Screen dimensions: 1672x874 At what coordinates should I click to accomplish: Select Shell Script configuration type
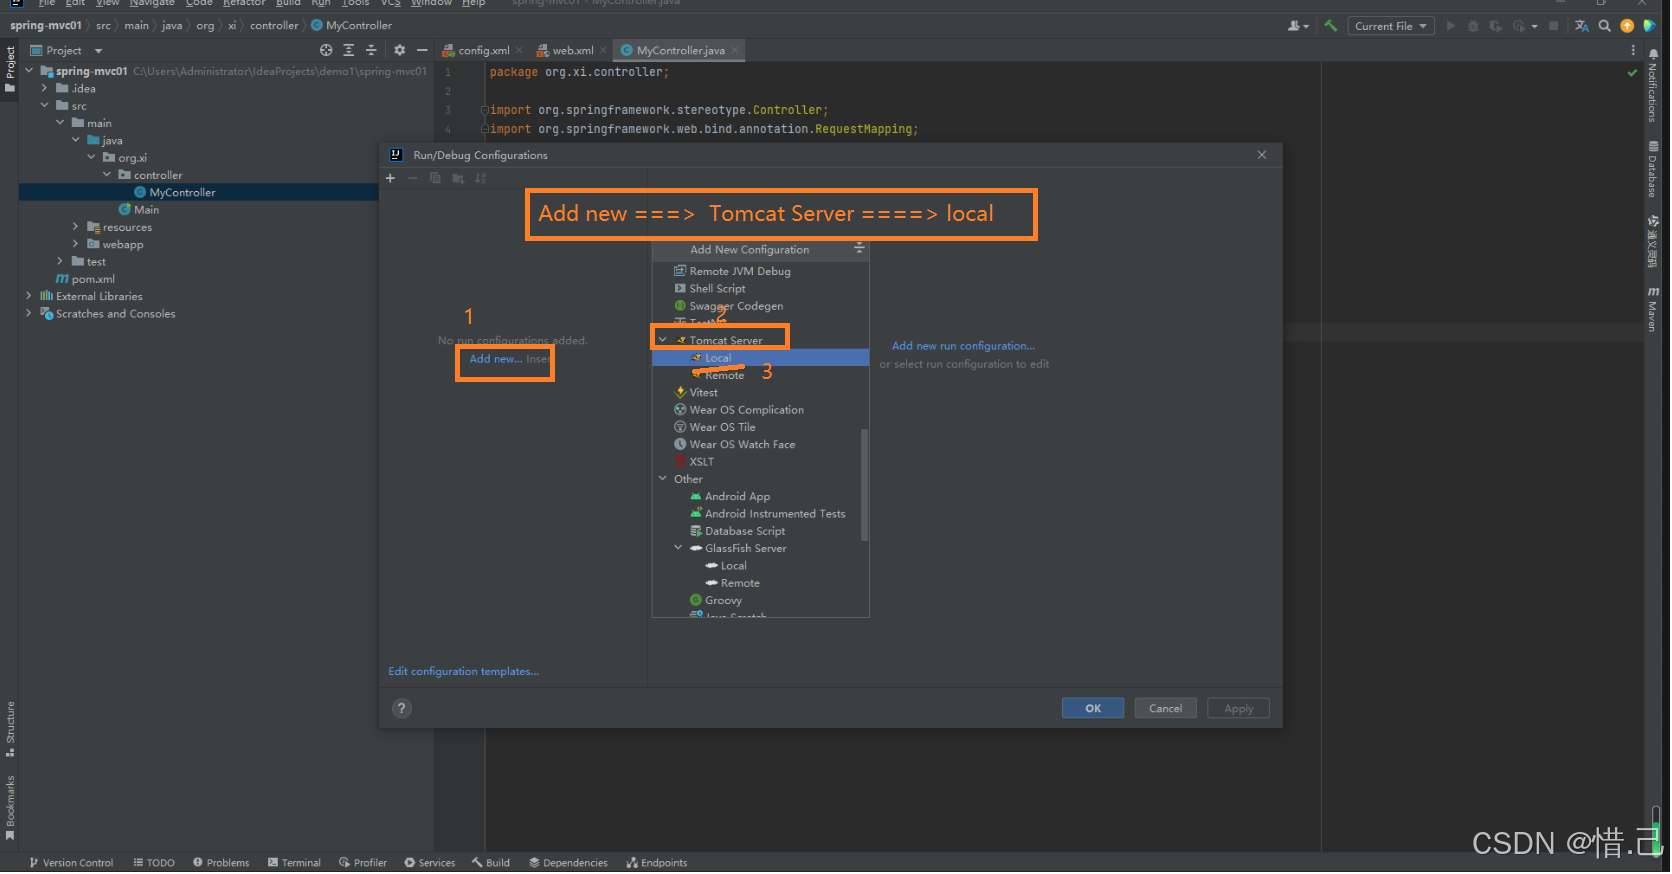click(x=717, y=289)
